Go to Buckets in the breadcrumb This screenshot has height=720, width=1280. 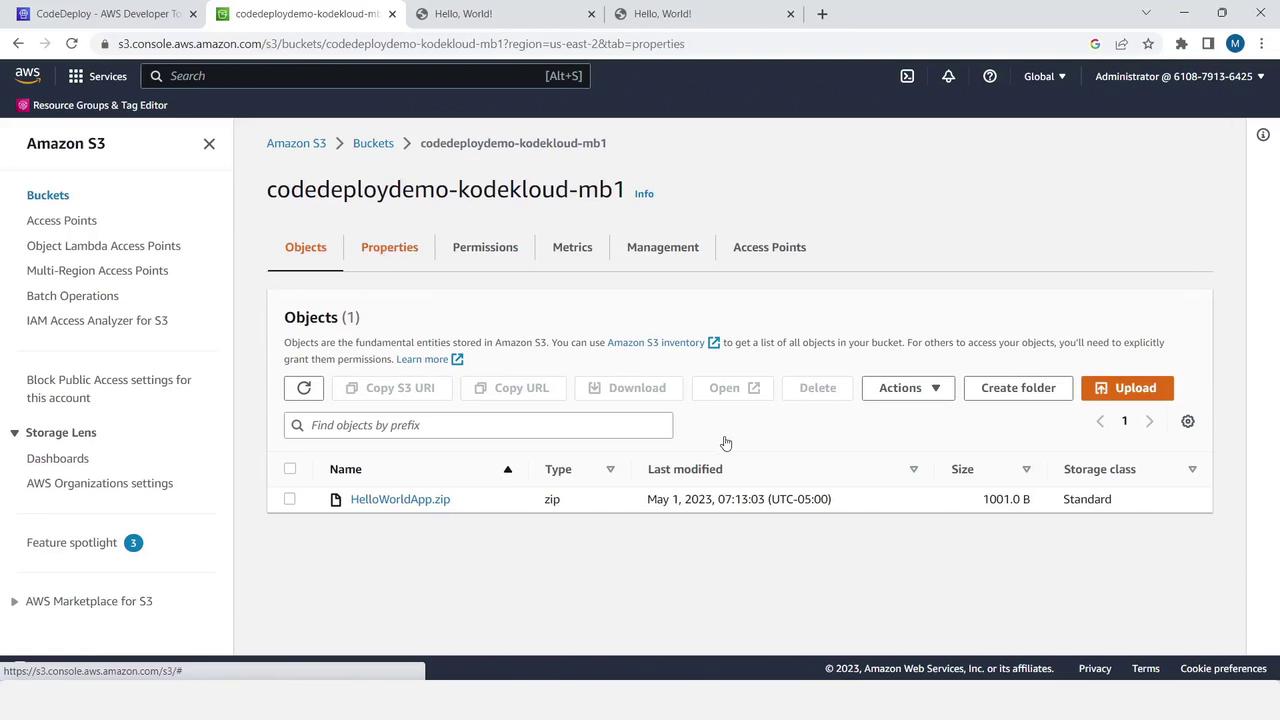(x=373, y=143)
